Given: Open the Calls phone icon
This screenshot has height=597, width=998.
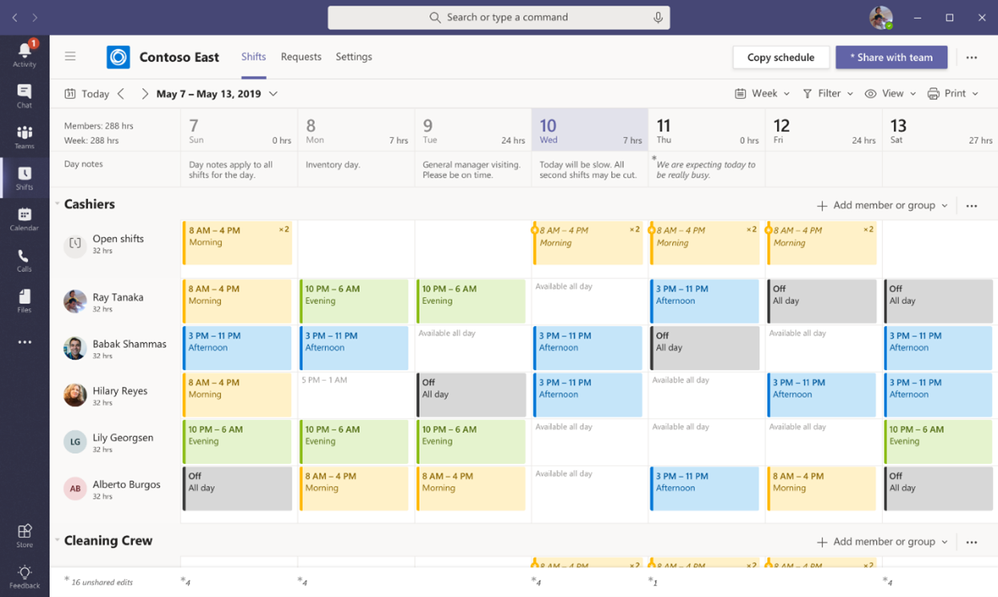Looking at the screenshot, I should pyautogui.click(x=24, y=260).
